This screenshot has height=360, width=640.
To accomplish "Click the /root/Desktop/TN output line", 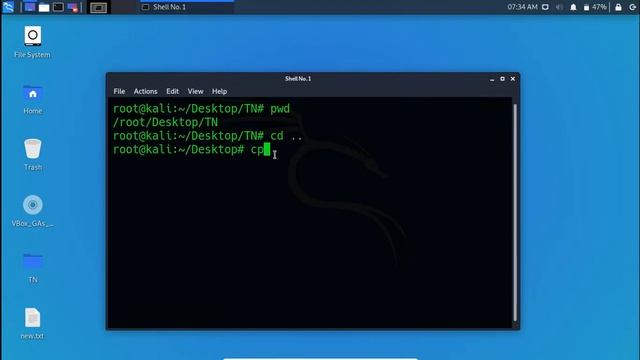I will pos(165,122).
